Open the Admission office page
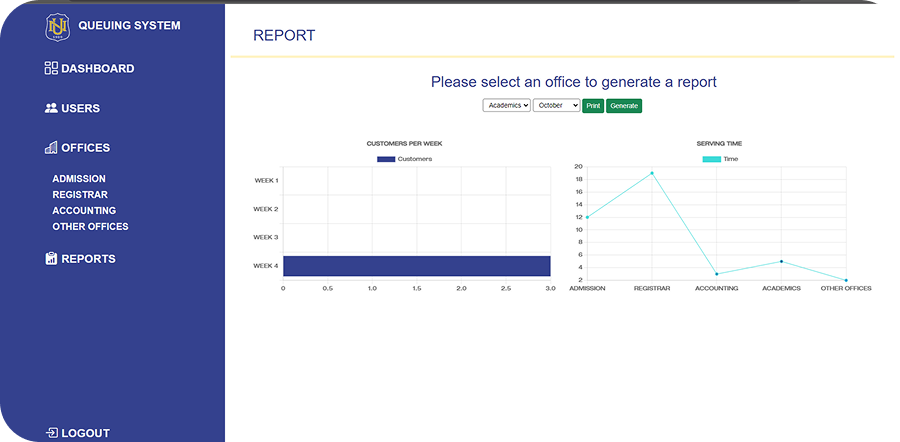Viewport: 900px width, 442px height. point(79,179)
